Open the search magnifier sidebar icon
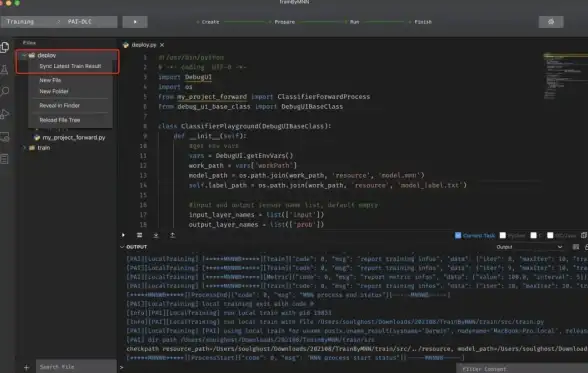The image size is (588, 373). point(4,91)
